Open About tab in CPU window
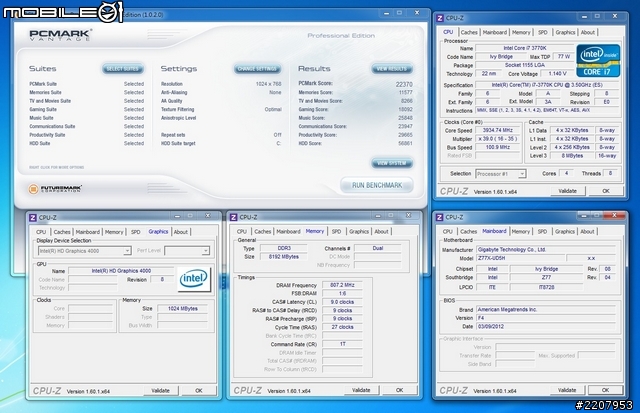The image size is (640, 413). click(588, 32)
